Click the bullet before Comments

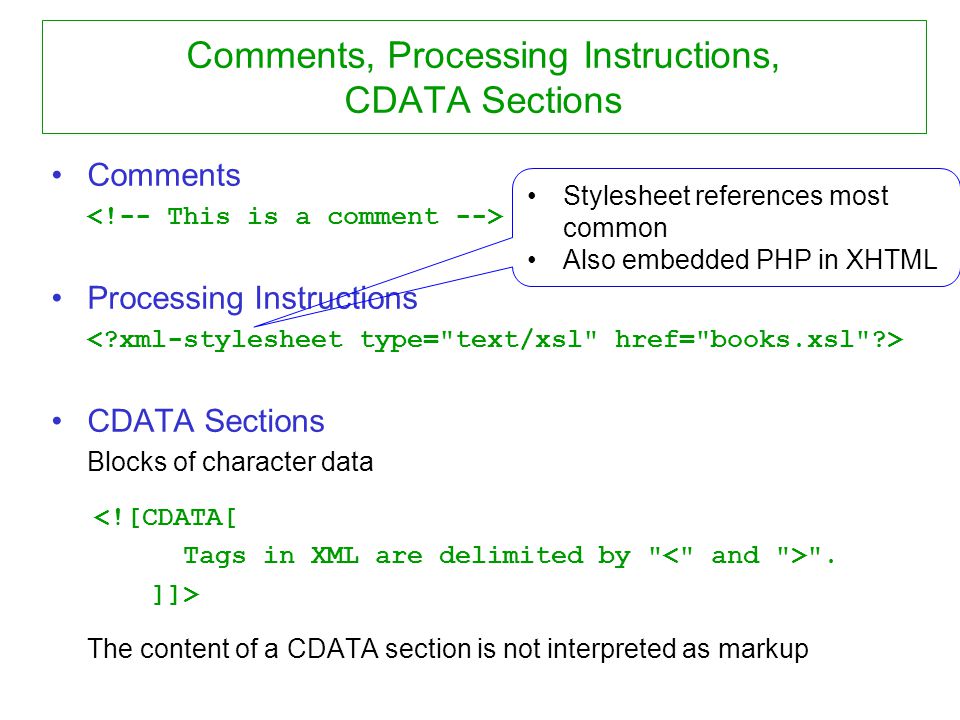pyautogui.click(x=57, y=176)
